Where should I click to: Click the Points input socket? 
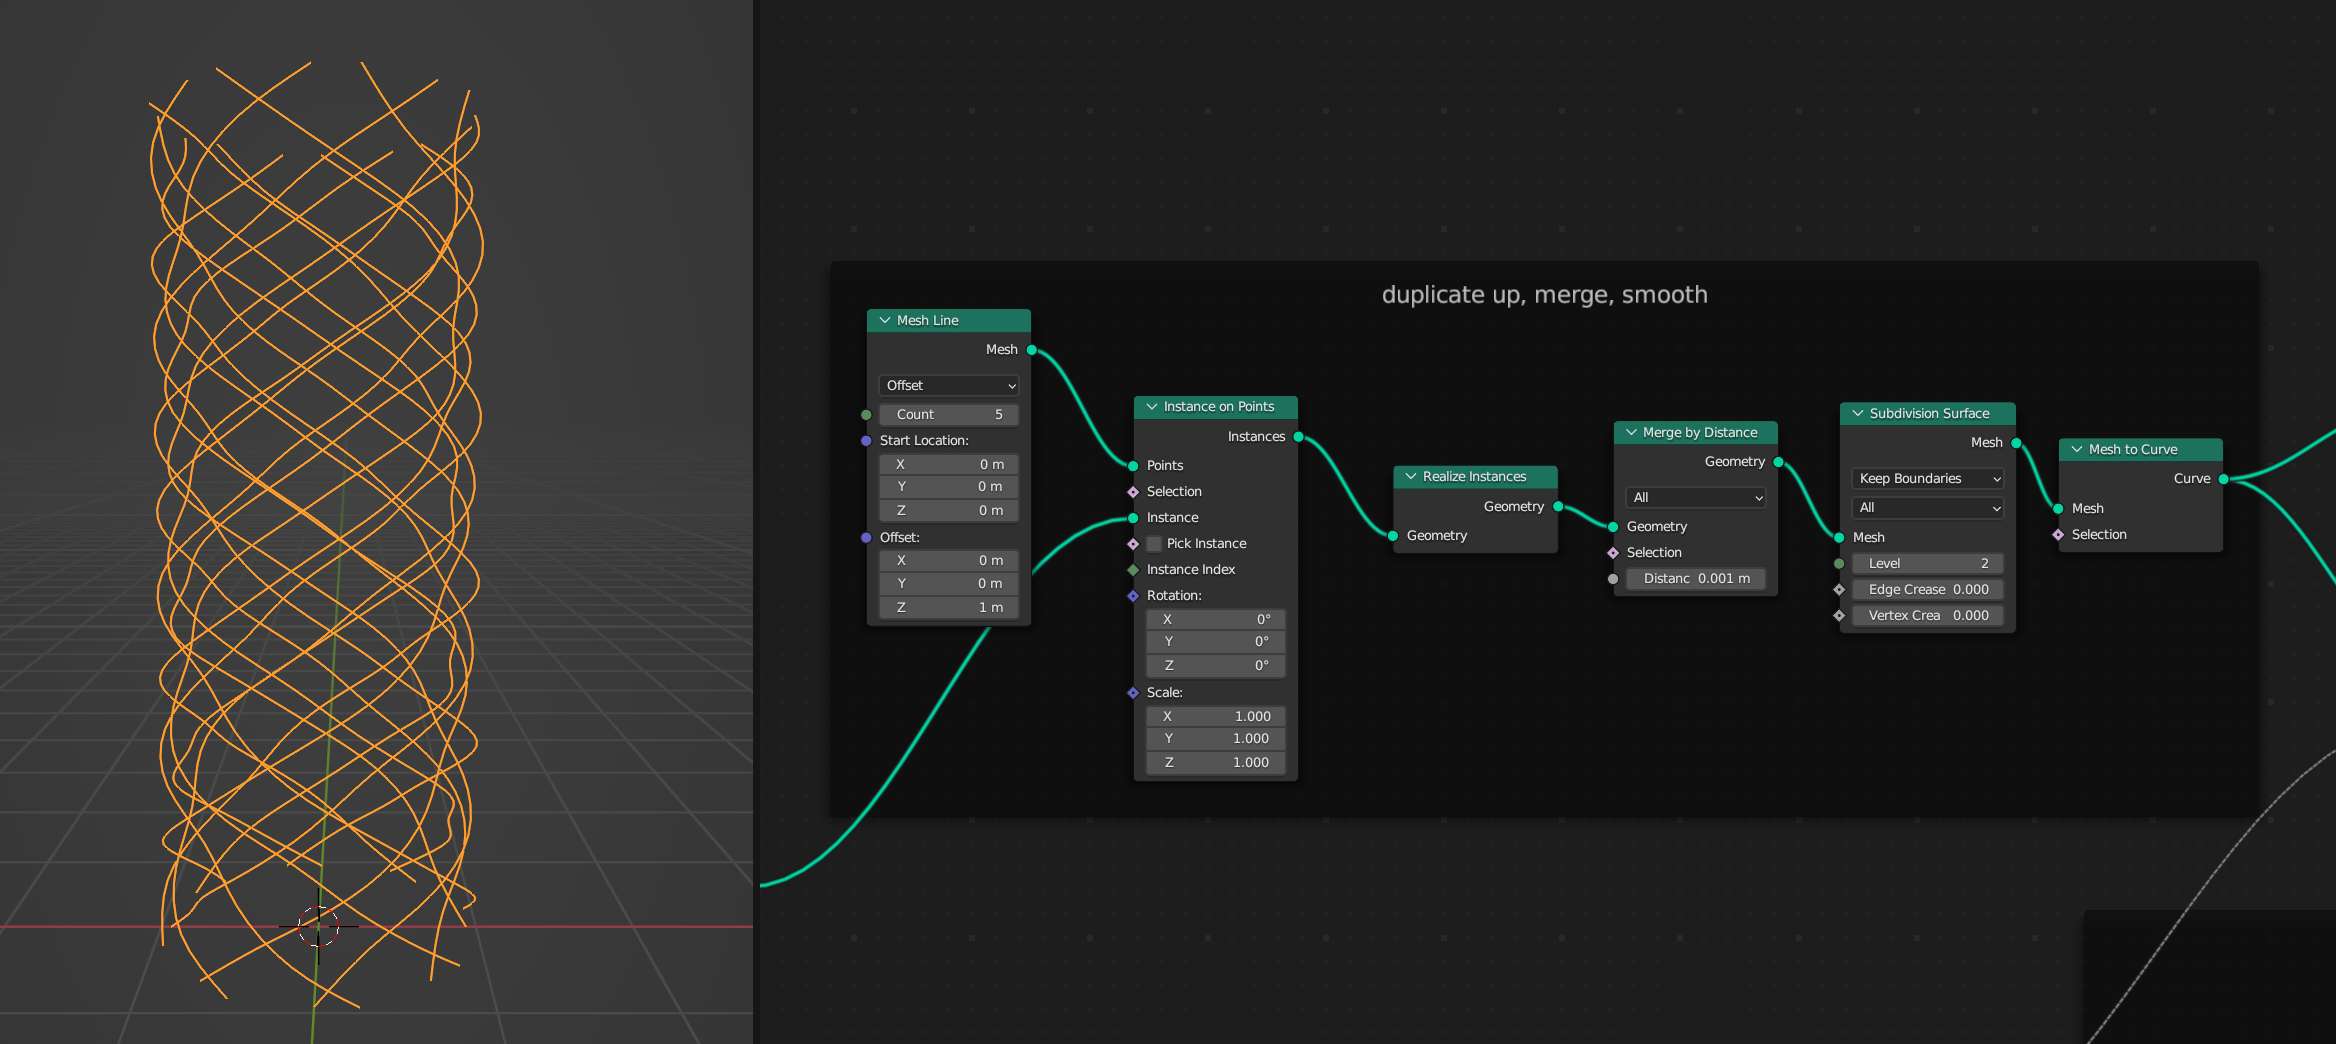point(1133,466)
